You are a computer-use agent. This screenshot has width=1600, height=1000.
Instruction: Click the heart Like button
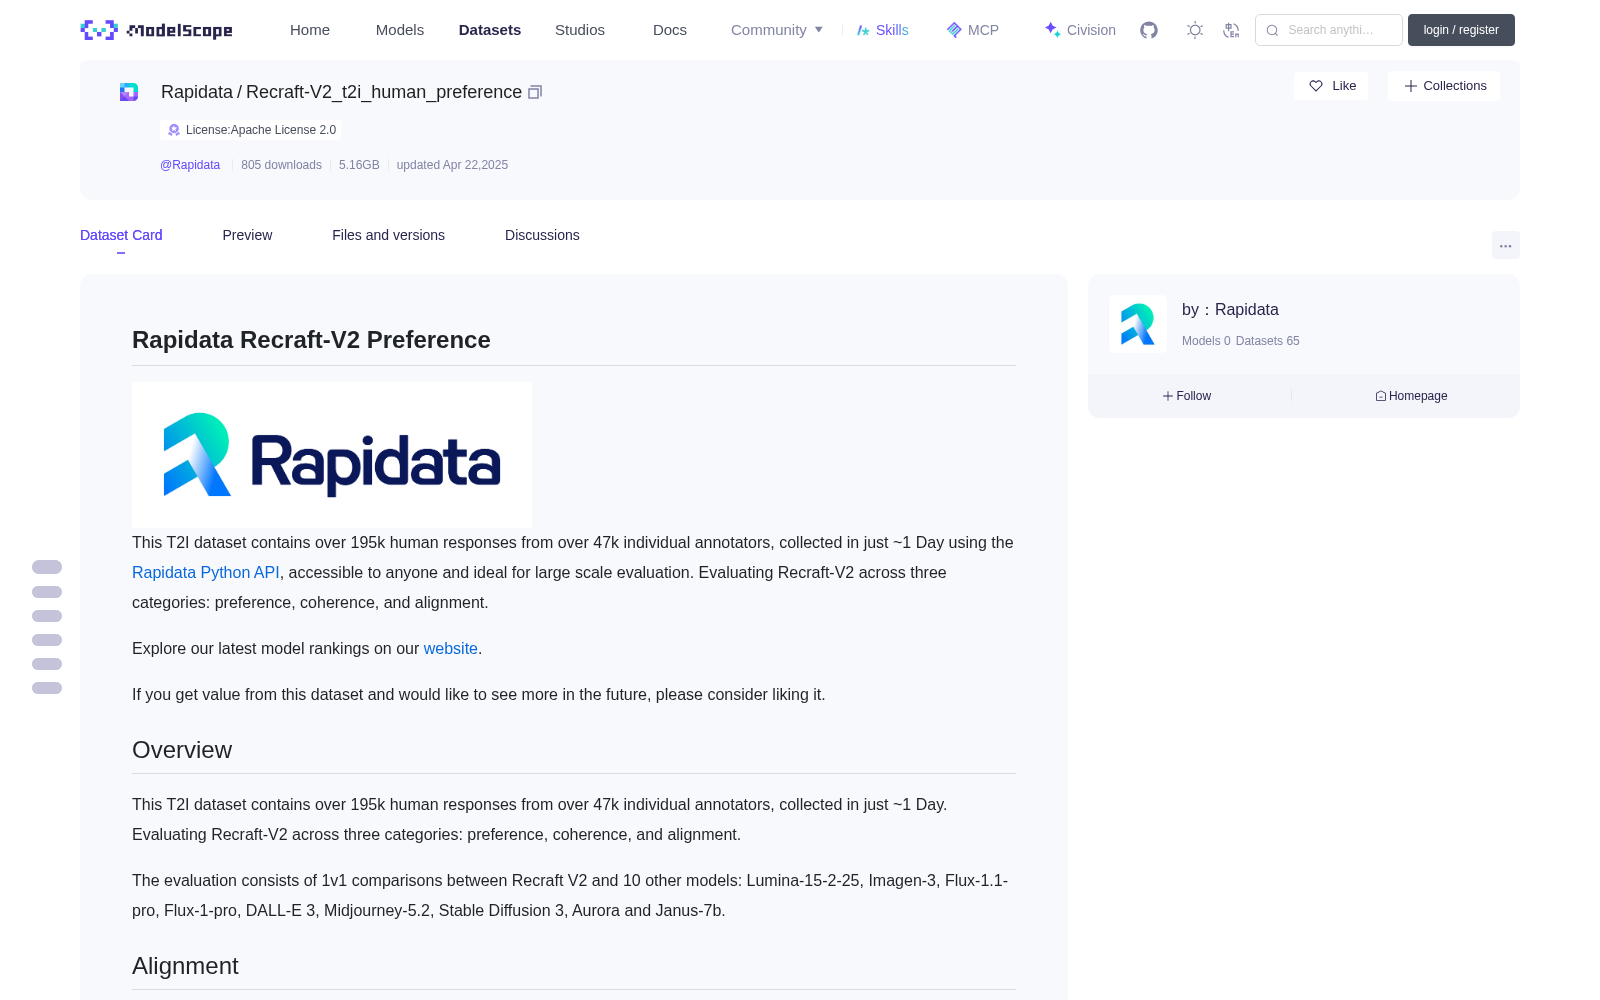tap(1331, 86)
